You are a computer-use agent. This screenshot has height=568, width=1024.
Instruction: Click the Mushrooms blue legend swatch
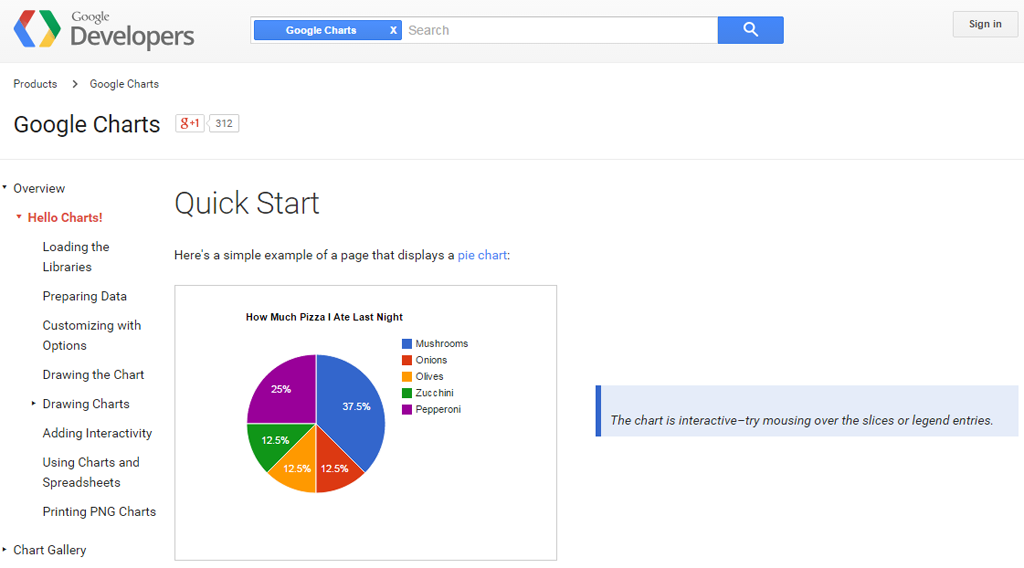click(x=407, y=343)
